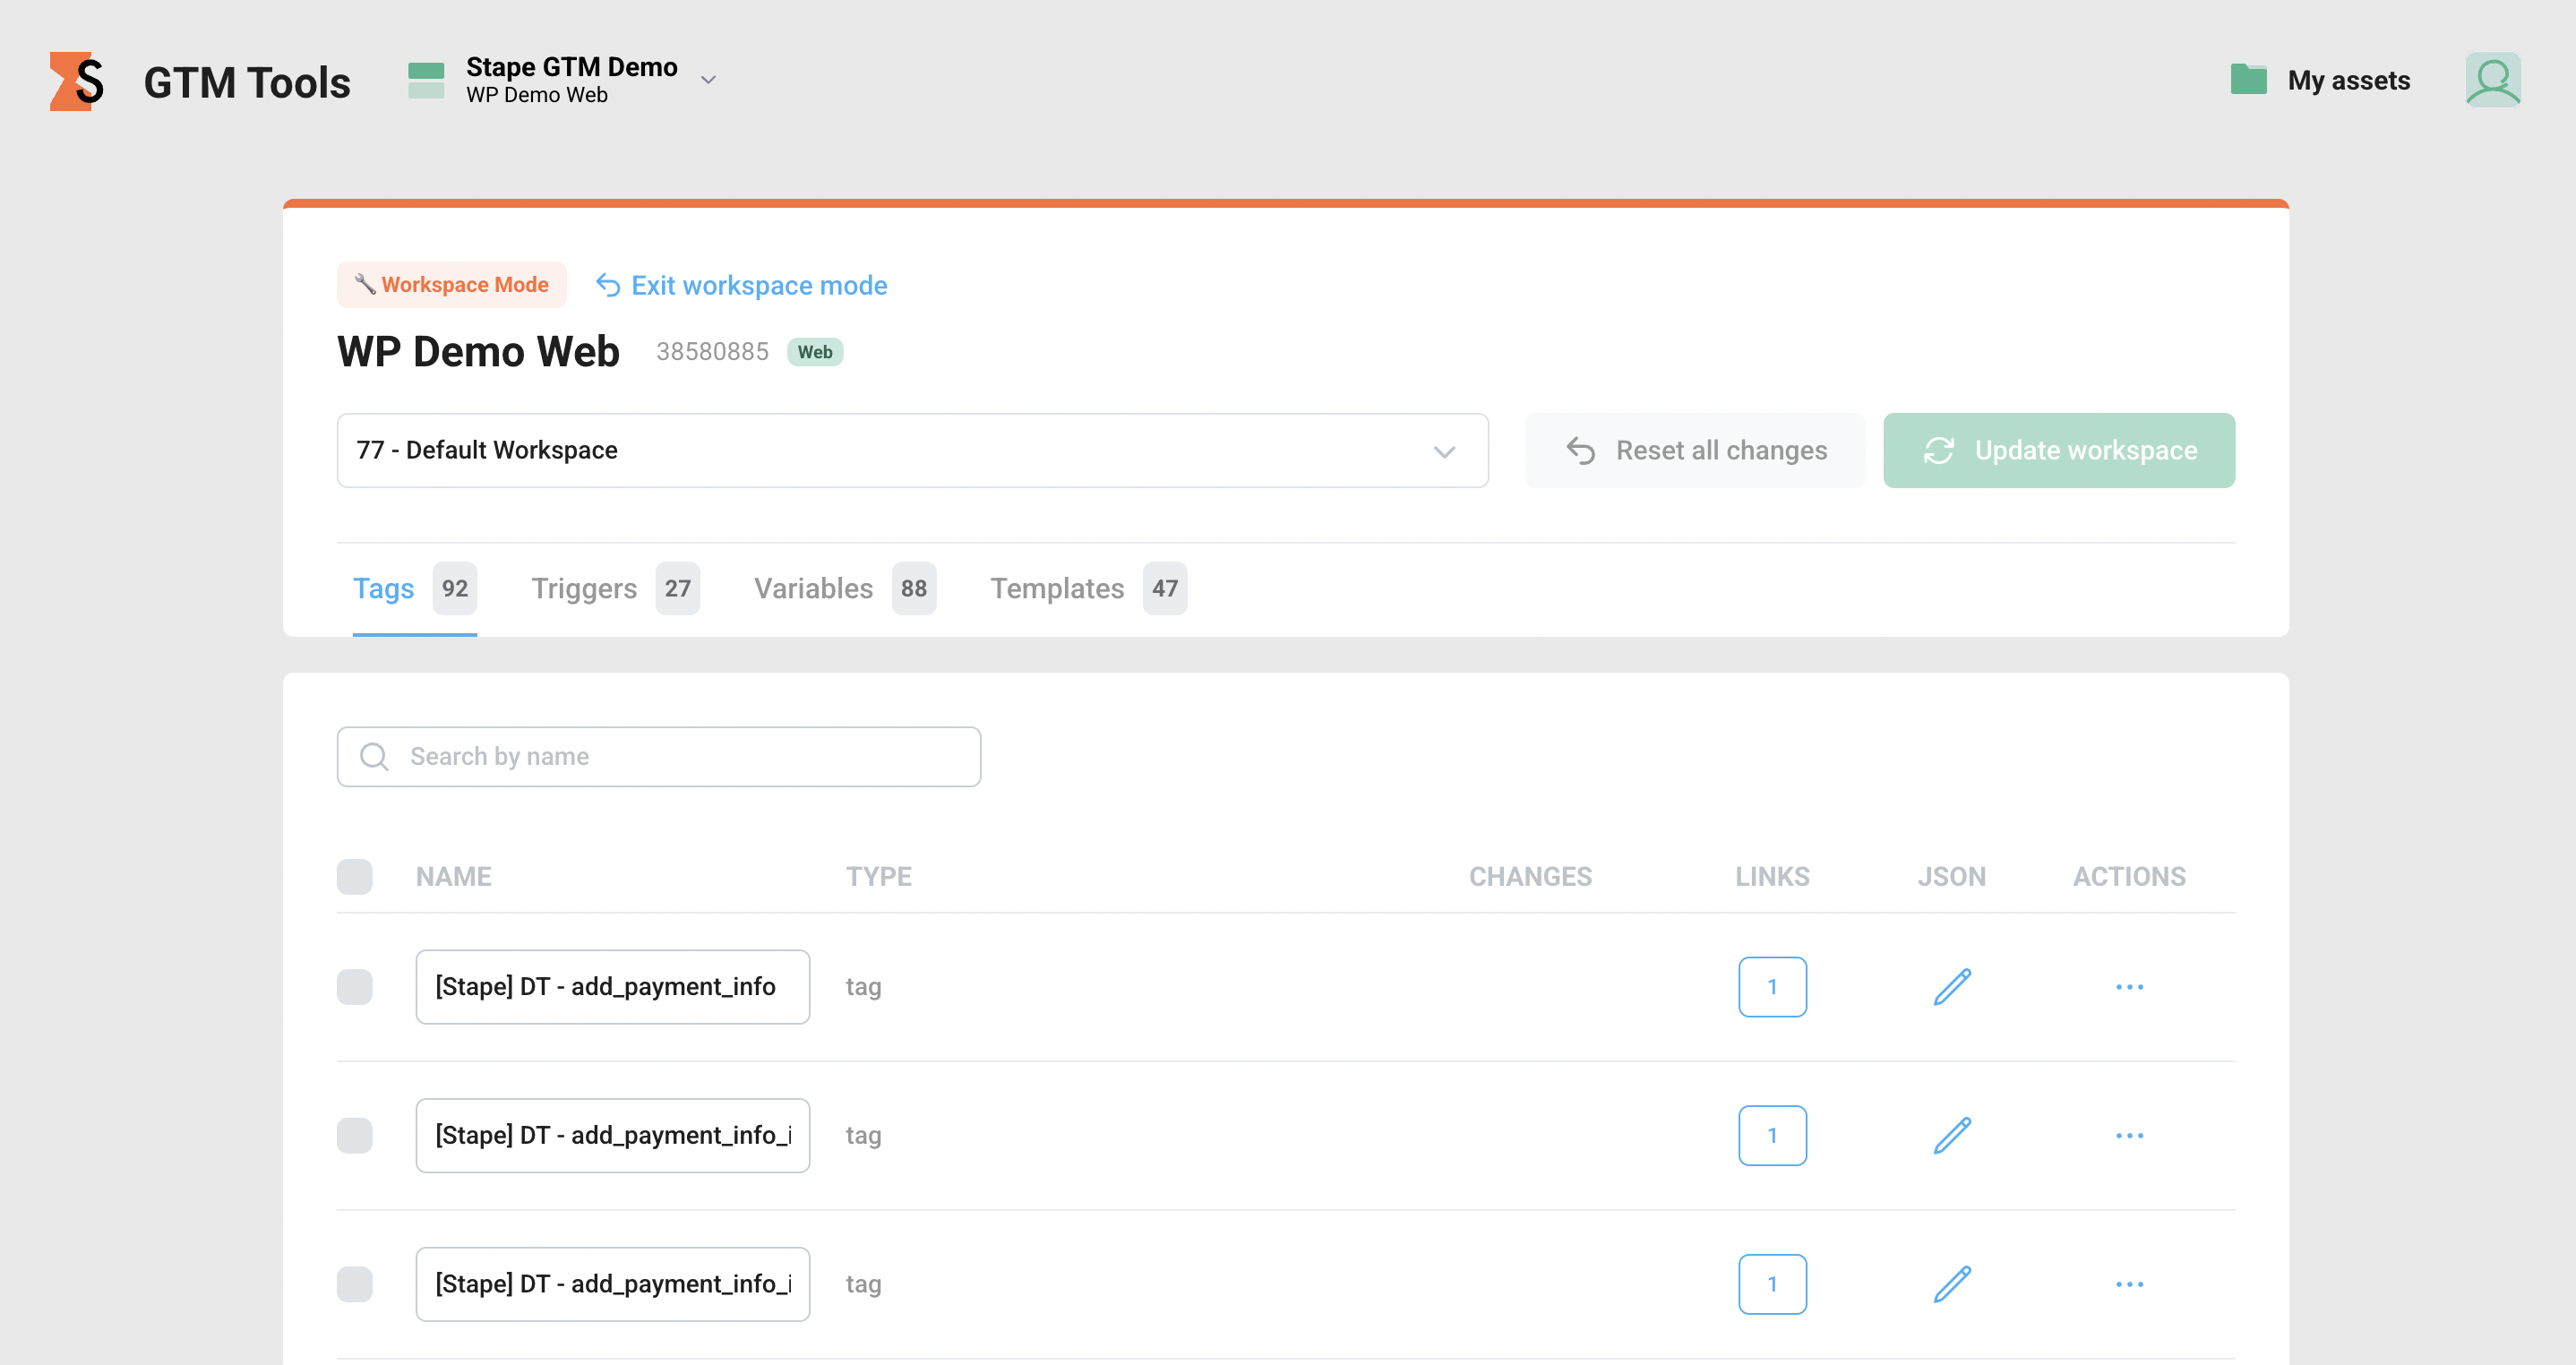
Task: Click the JSON pencil icon on the second tag row
Action: 1952,1136
